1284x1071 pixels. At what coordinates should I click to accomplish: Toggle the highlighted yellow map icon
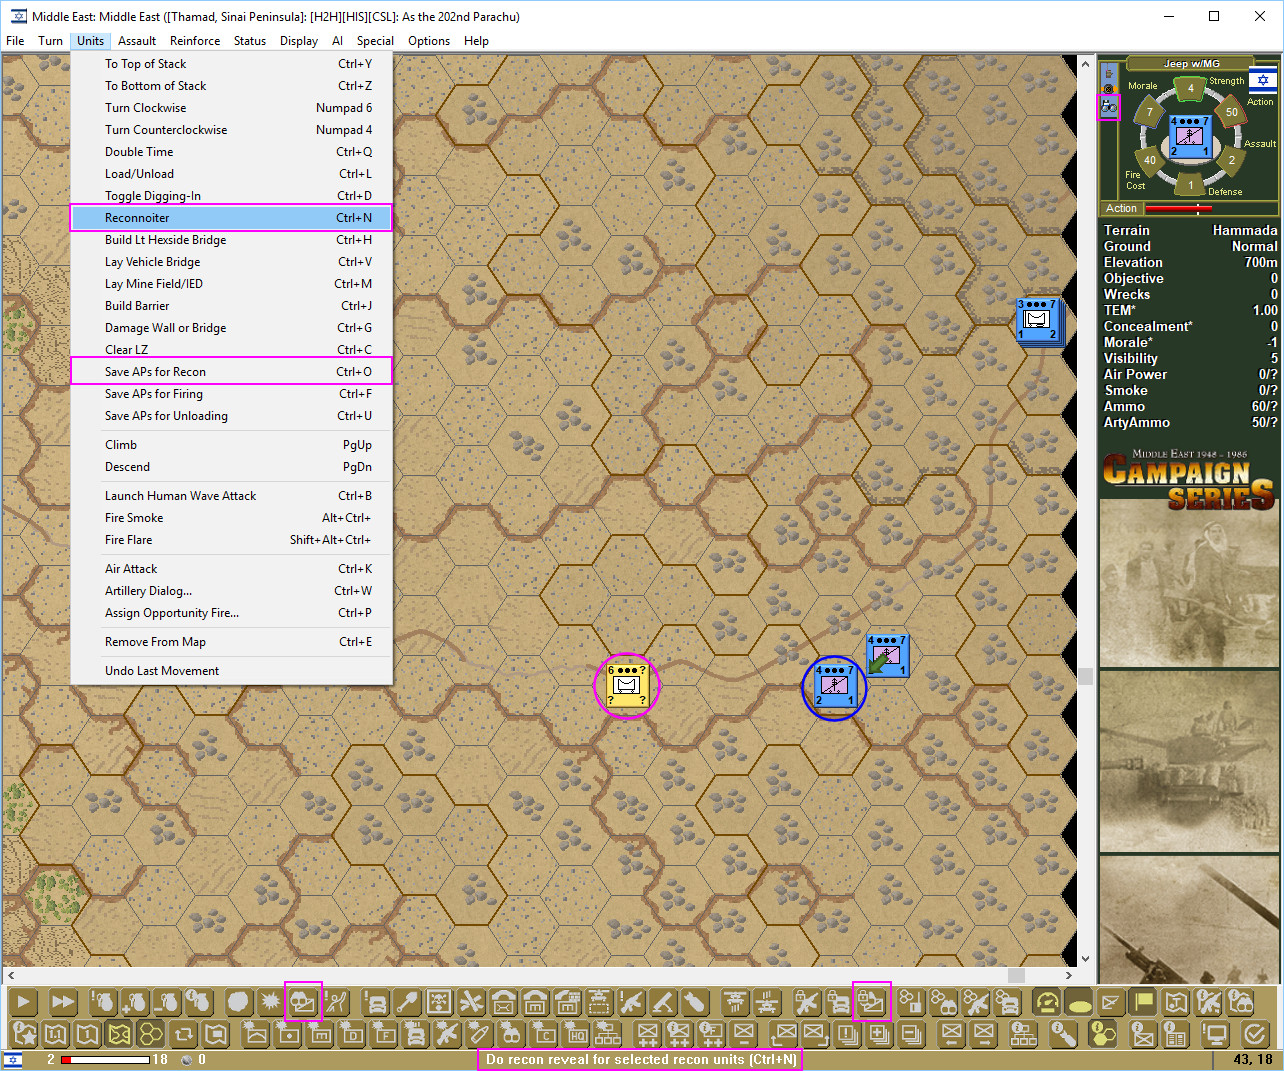[120, 1034]
